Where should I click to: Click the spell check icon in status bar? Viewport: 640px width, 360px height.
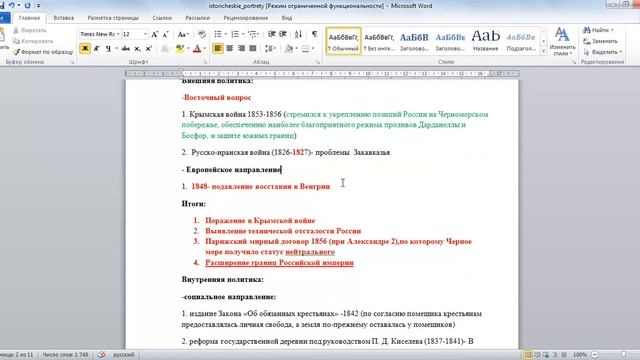pyautogui.click(x=102, y=355)
